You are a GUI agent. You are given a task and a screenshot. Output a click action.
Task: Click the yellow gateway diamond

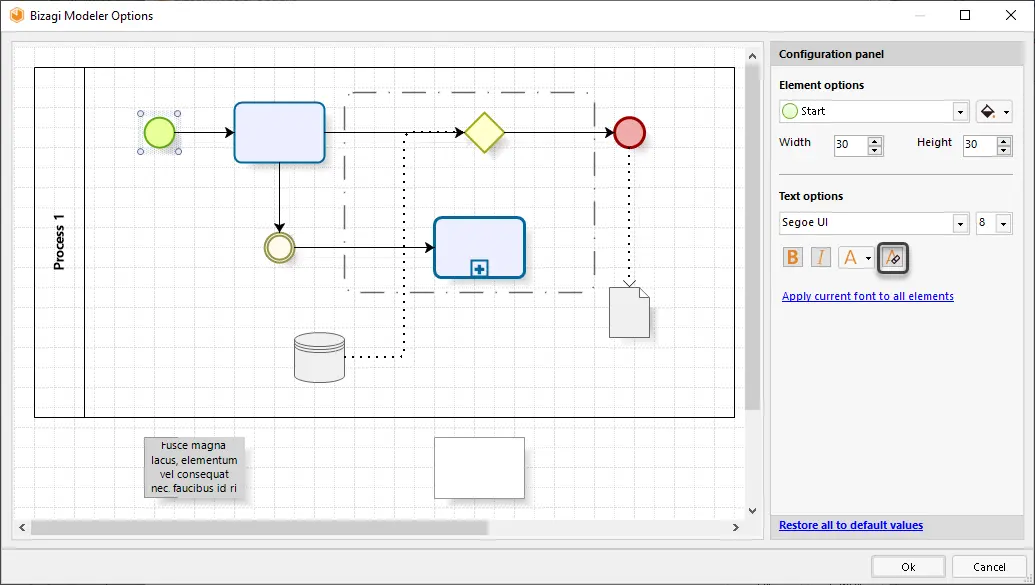coord(484,133)
